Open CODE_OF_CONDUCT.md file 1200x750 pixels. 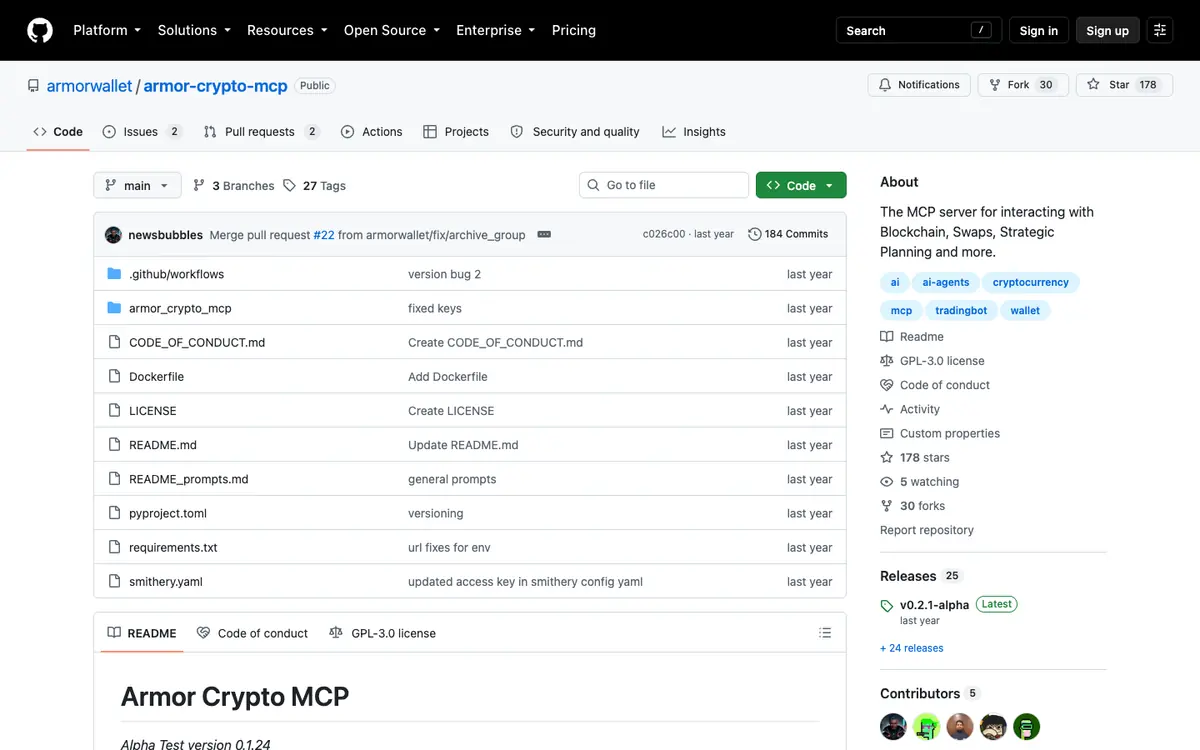(x=197, y=342)
